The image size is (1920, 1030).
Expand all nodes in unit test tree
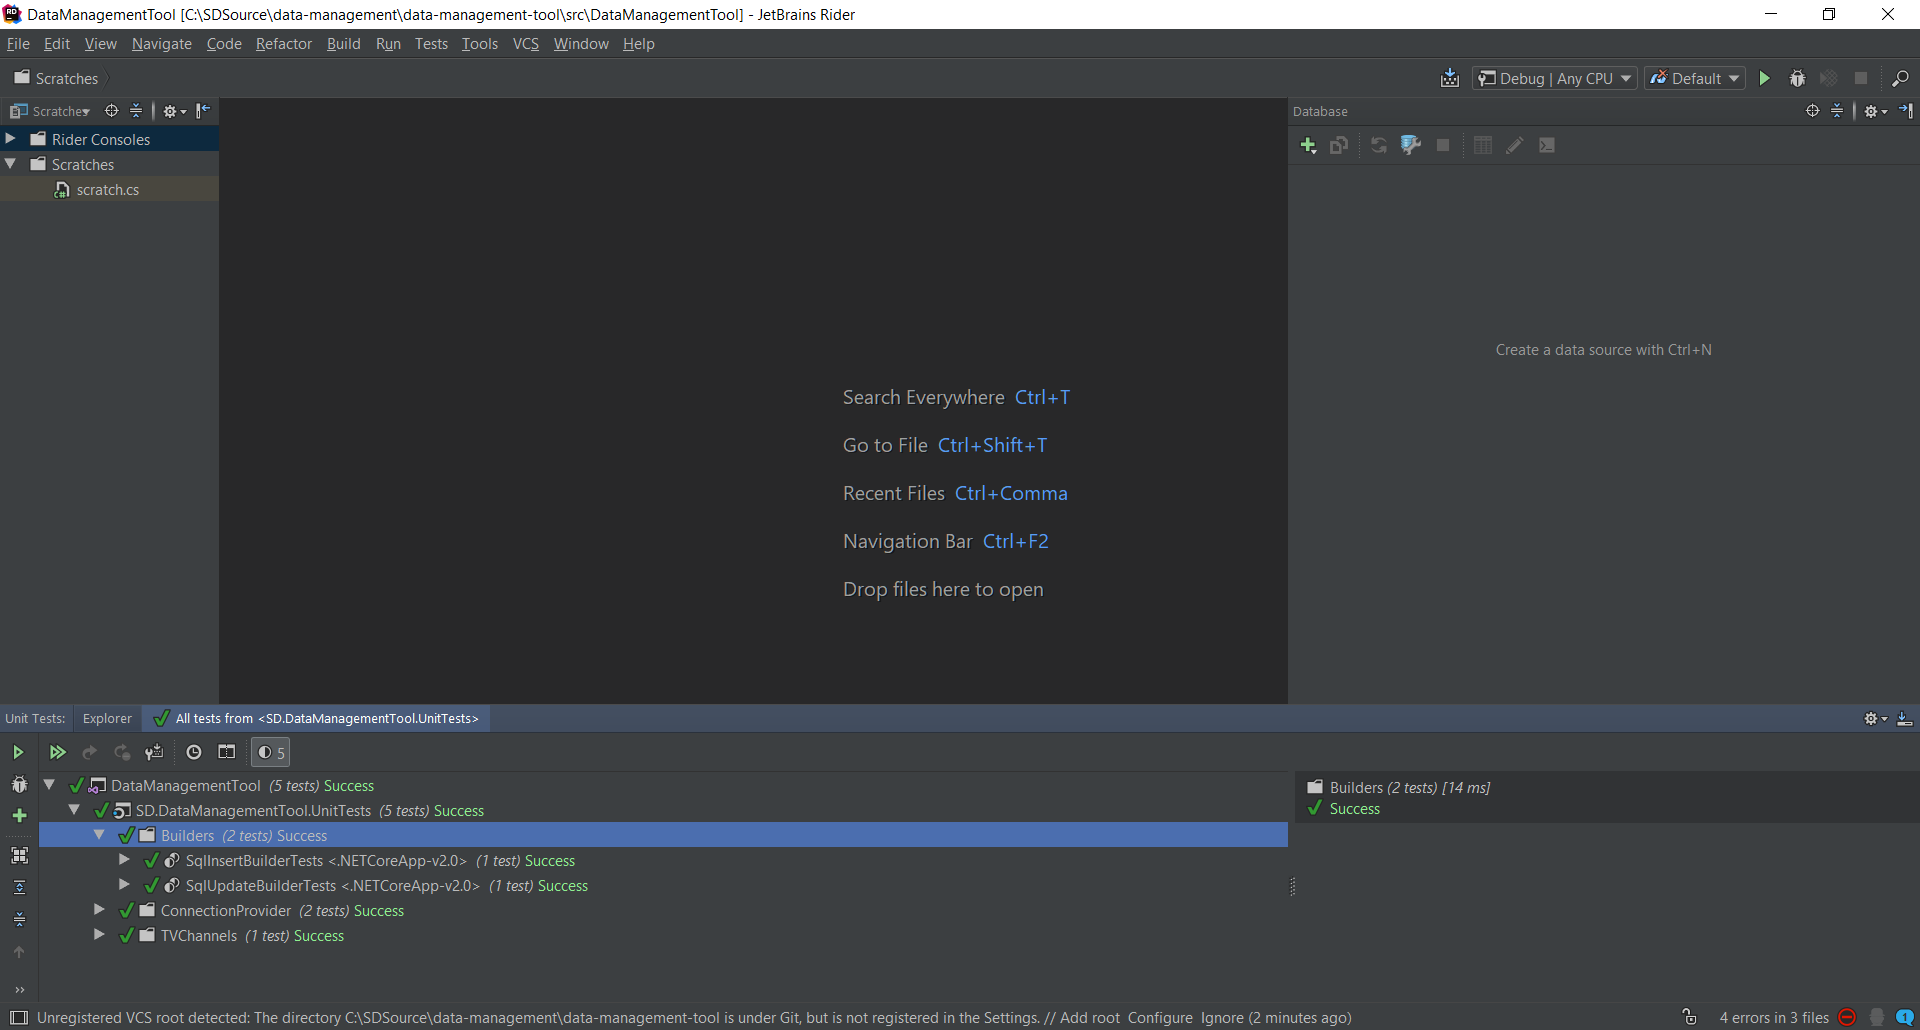19,887
